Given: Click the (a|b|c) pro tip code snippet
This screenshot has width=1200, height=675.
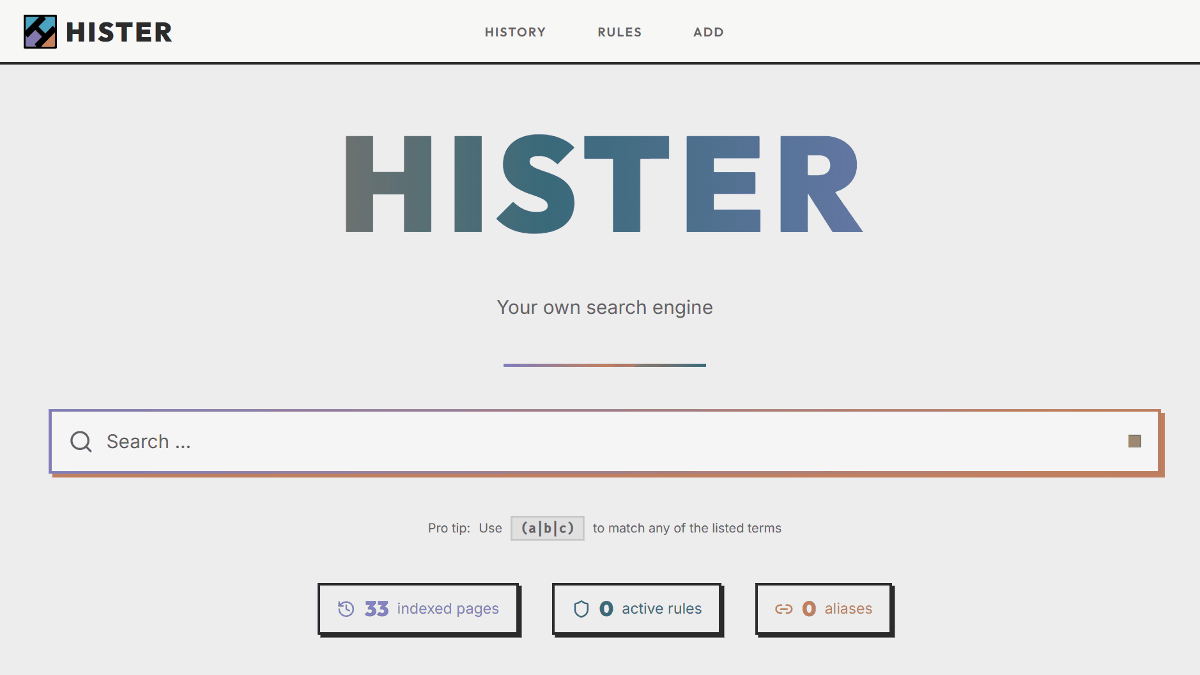Looking at the screenshot, I should (x=547, y=528).
